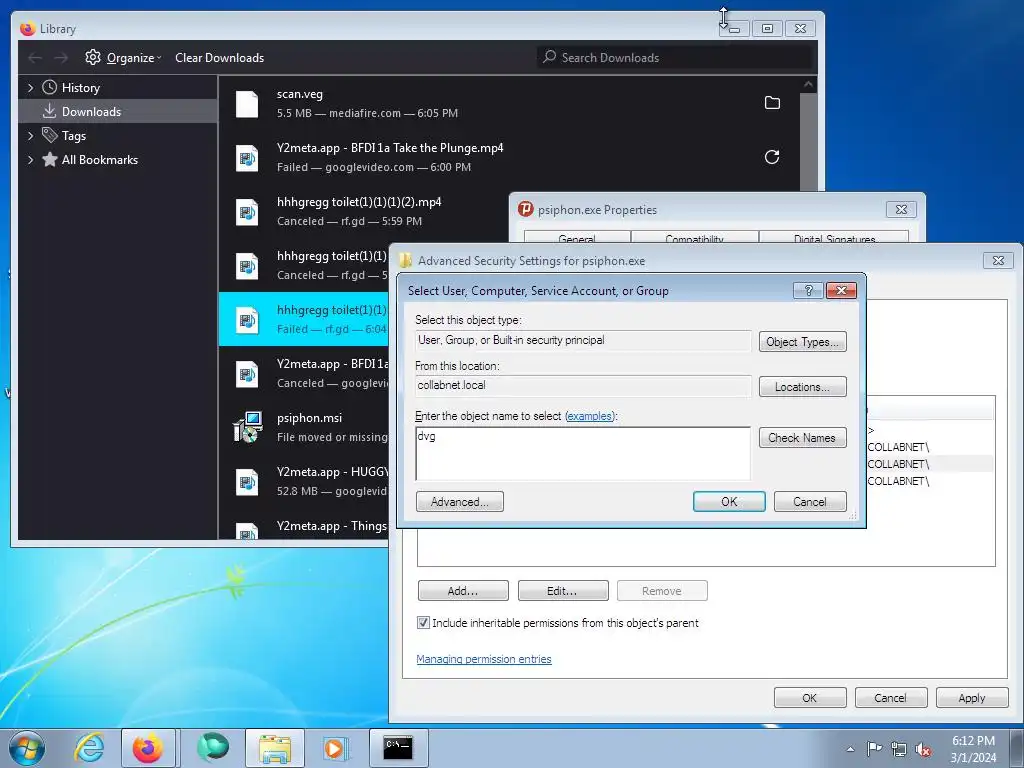Go forward in Library navigation

click(x=61, y=58)
